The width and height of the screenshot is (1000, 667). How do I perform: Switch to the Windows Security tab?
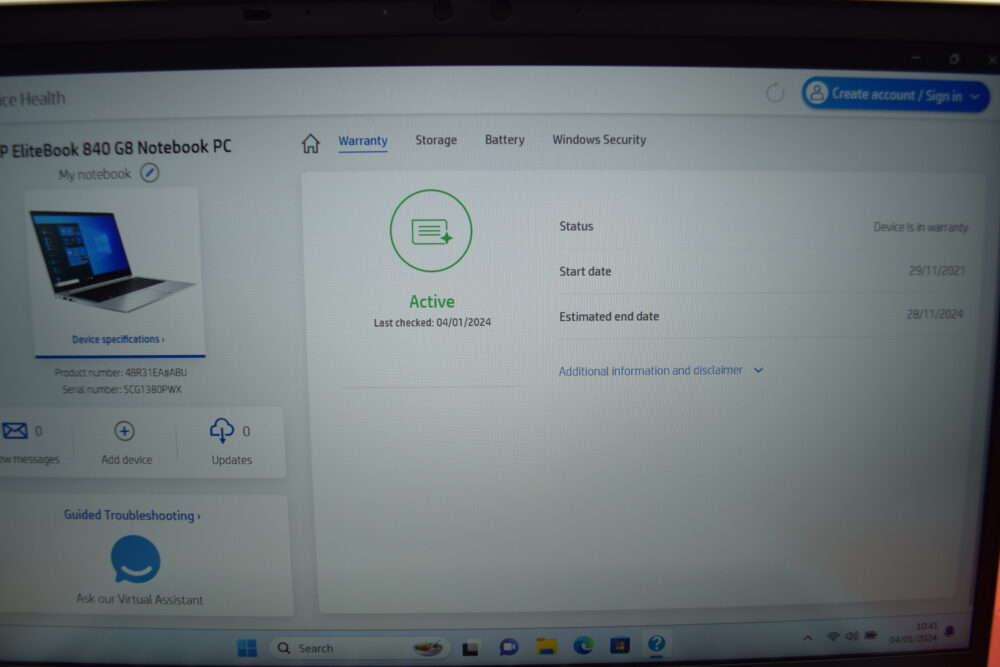[x=599, y=140]
